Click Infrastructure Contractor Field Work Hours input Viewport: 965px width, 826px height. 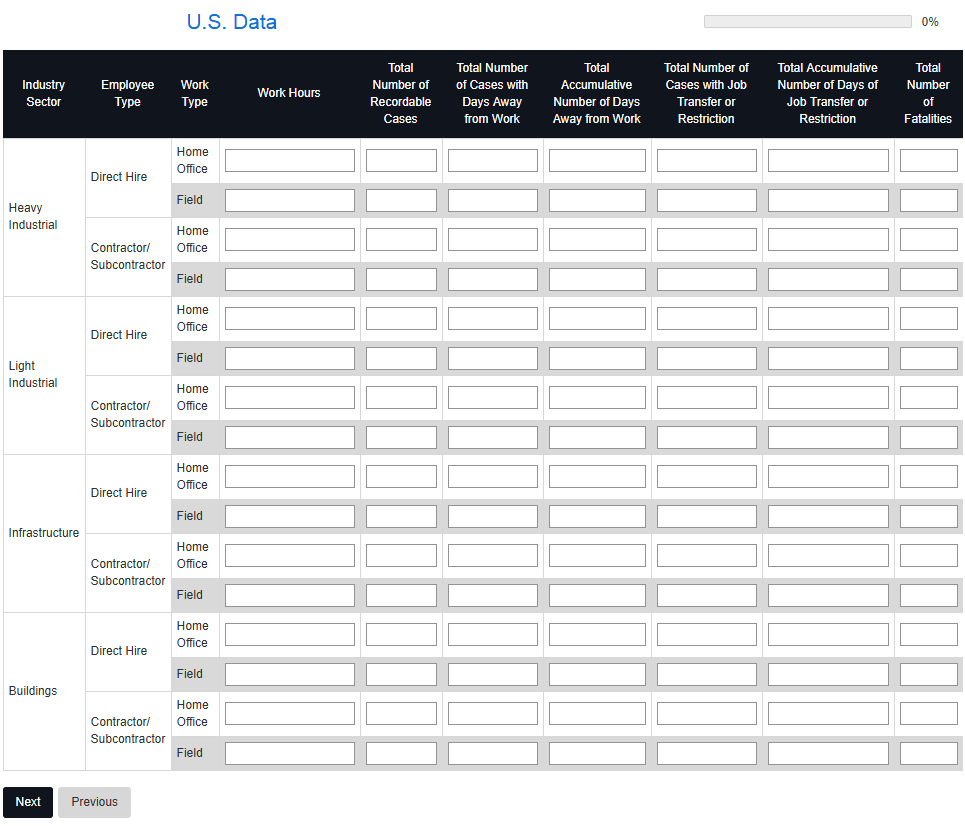[x=289, y=596]
